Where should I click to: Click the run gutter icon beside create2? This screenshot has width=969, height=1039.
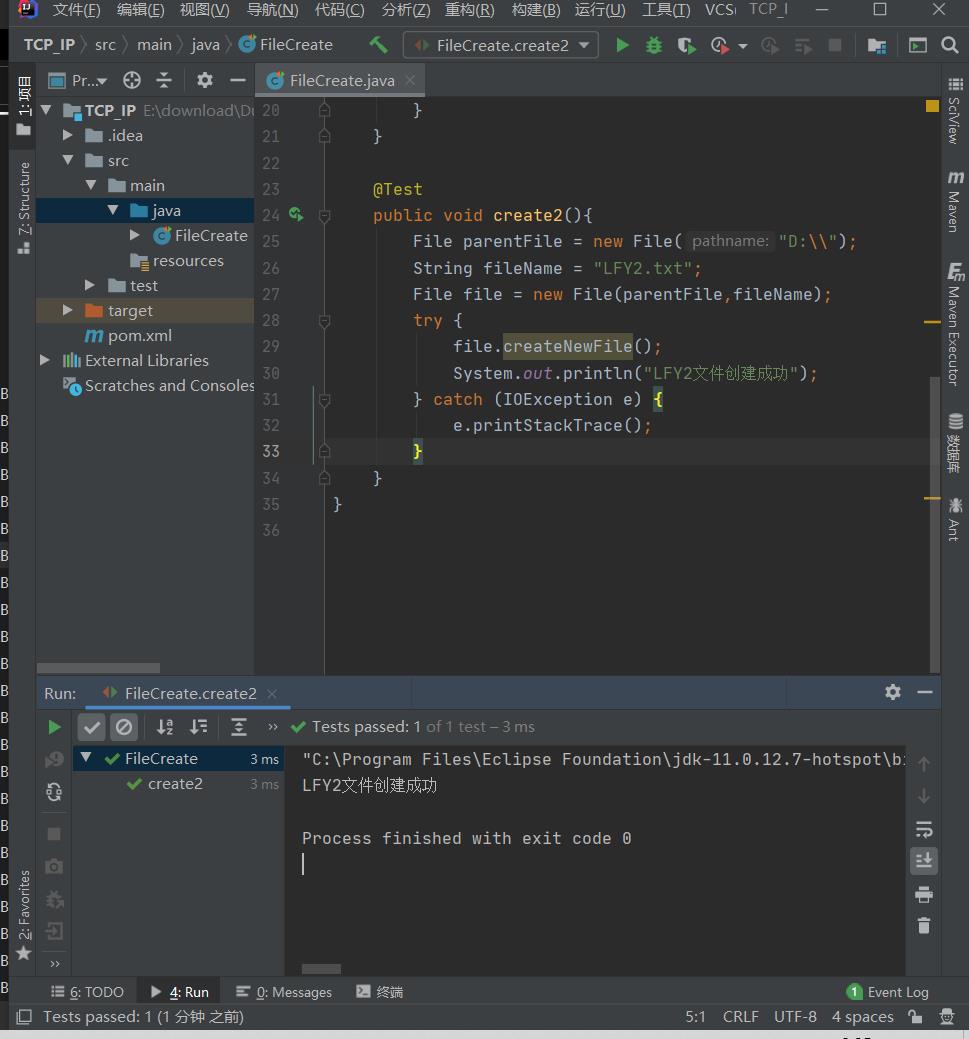[x=296, y=215]
